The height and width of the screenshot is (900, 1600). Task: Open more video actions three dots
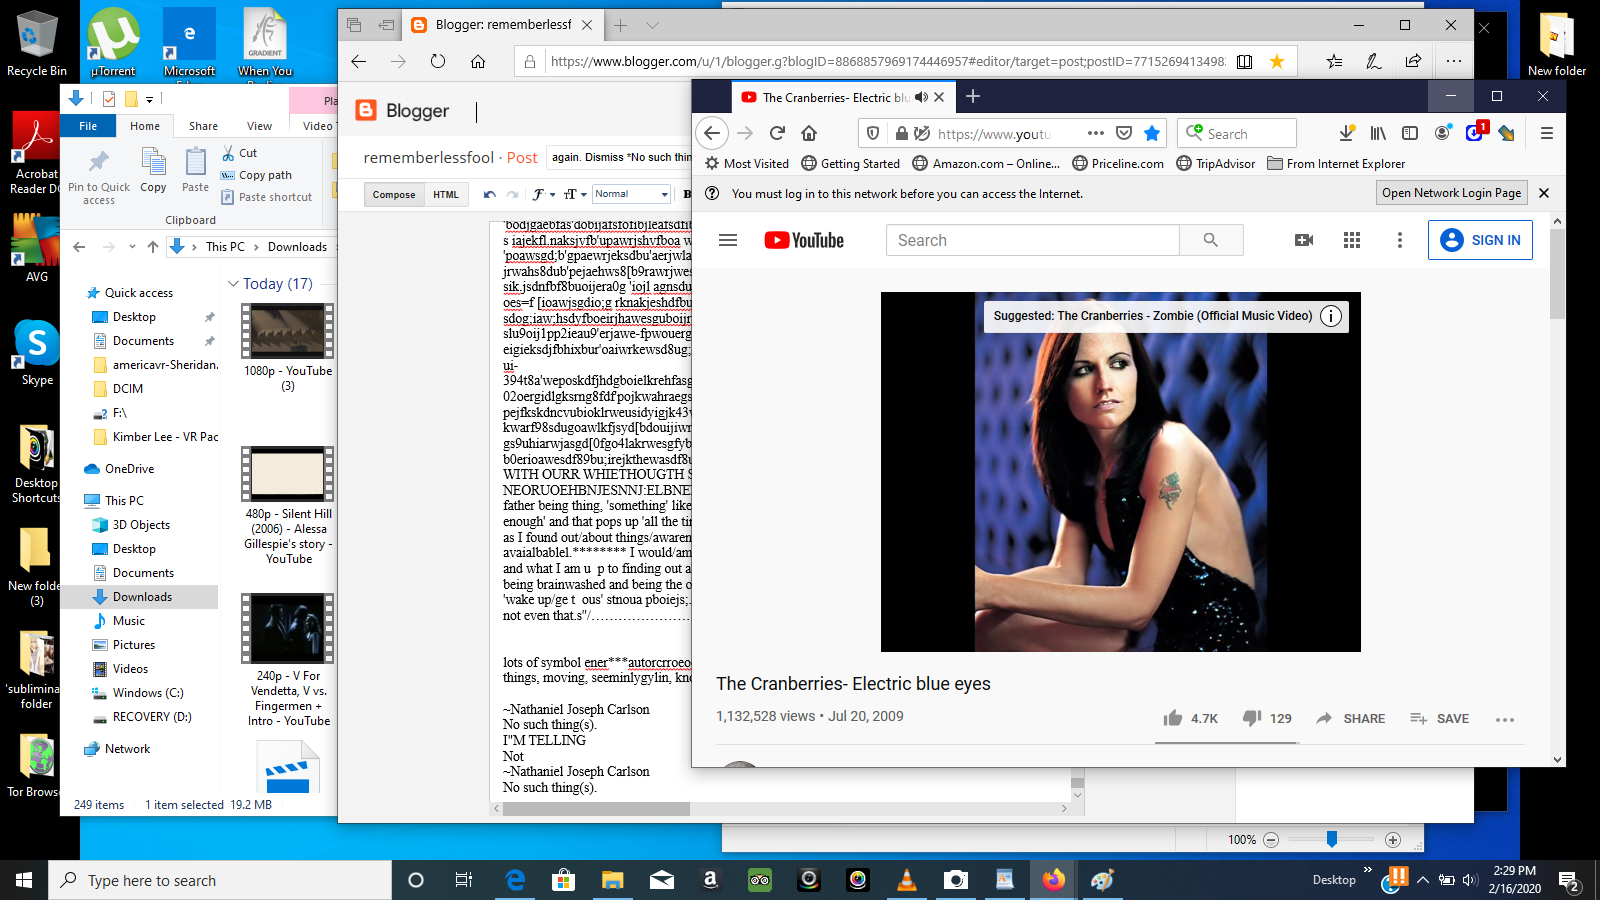(1505, 719)
